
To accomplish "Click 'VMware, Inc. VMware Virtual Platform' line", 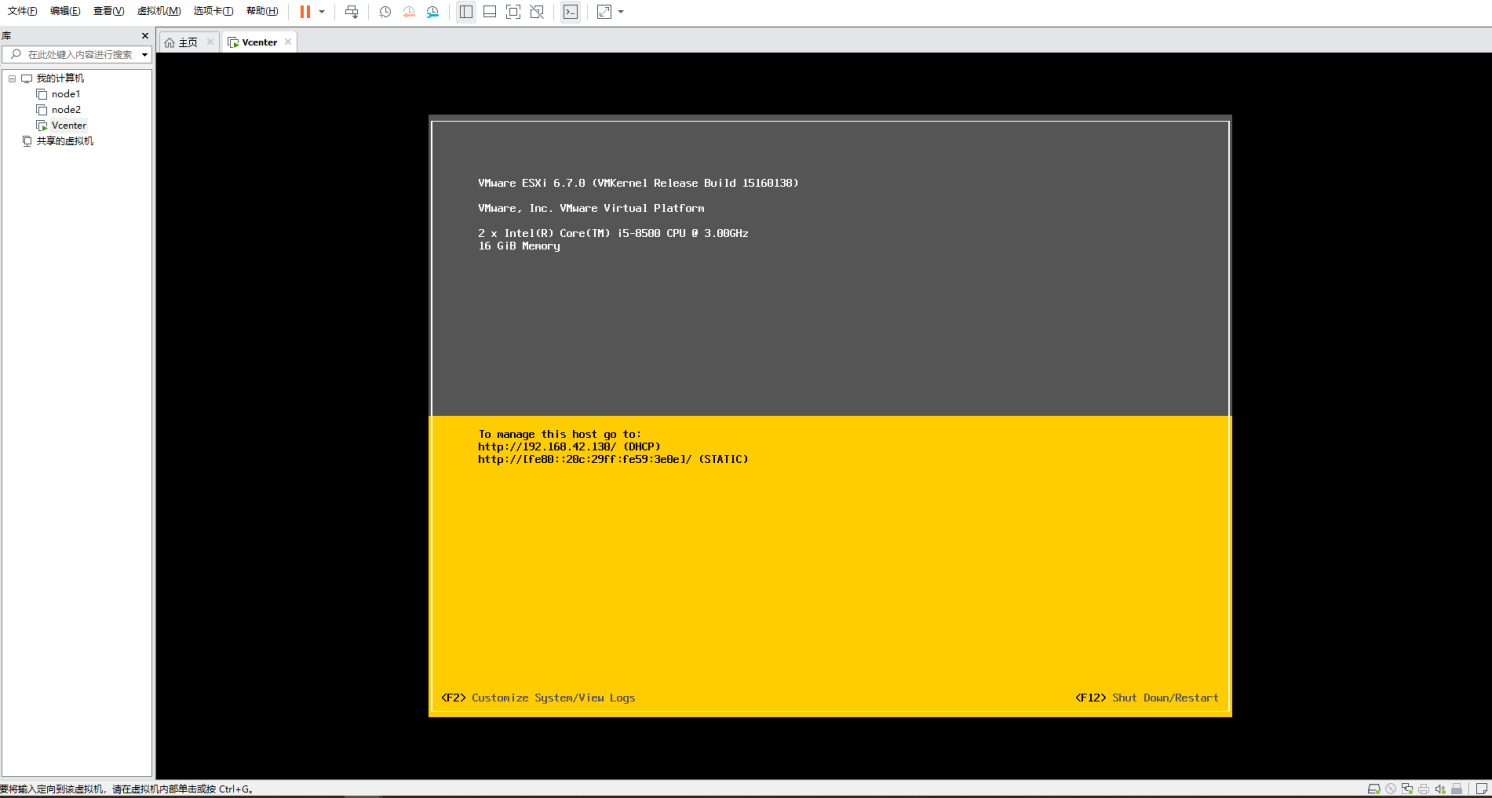I will 591,208.
